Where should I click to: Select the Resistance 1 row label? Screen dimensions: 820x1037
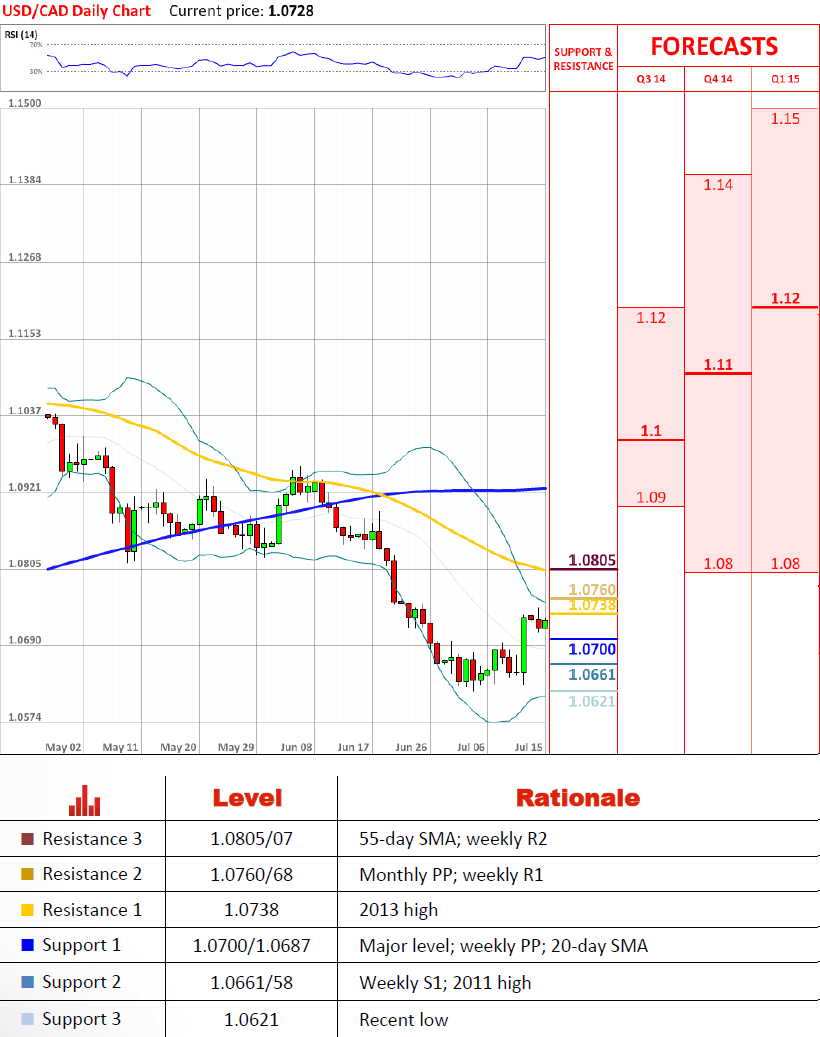(x=92, y=910)
